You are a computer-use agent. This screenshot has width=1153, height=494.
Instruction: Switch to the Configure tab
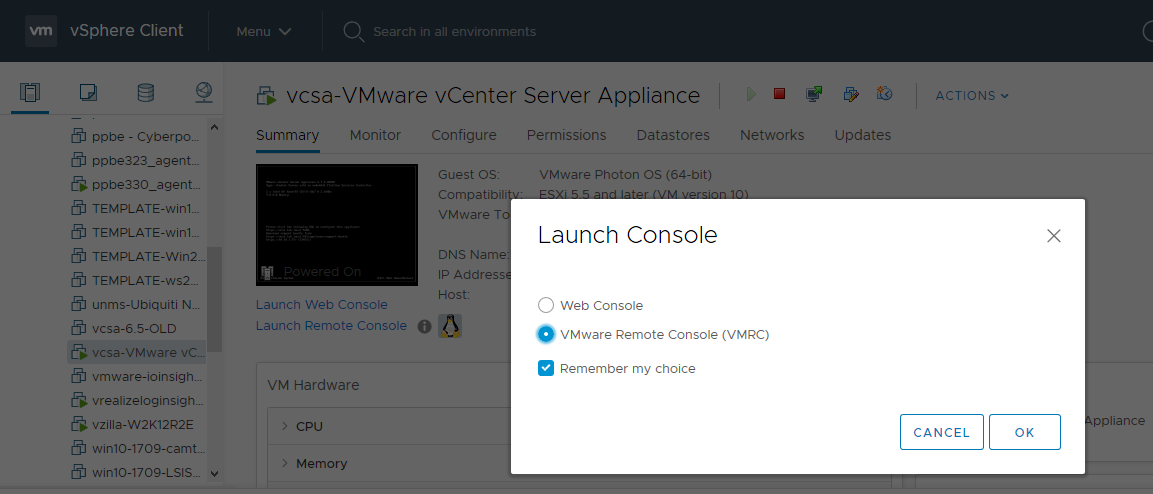[464, 135]
